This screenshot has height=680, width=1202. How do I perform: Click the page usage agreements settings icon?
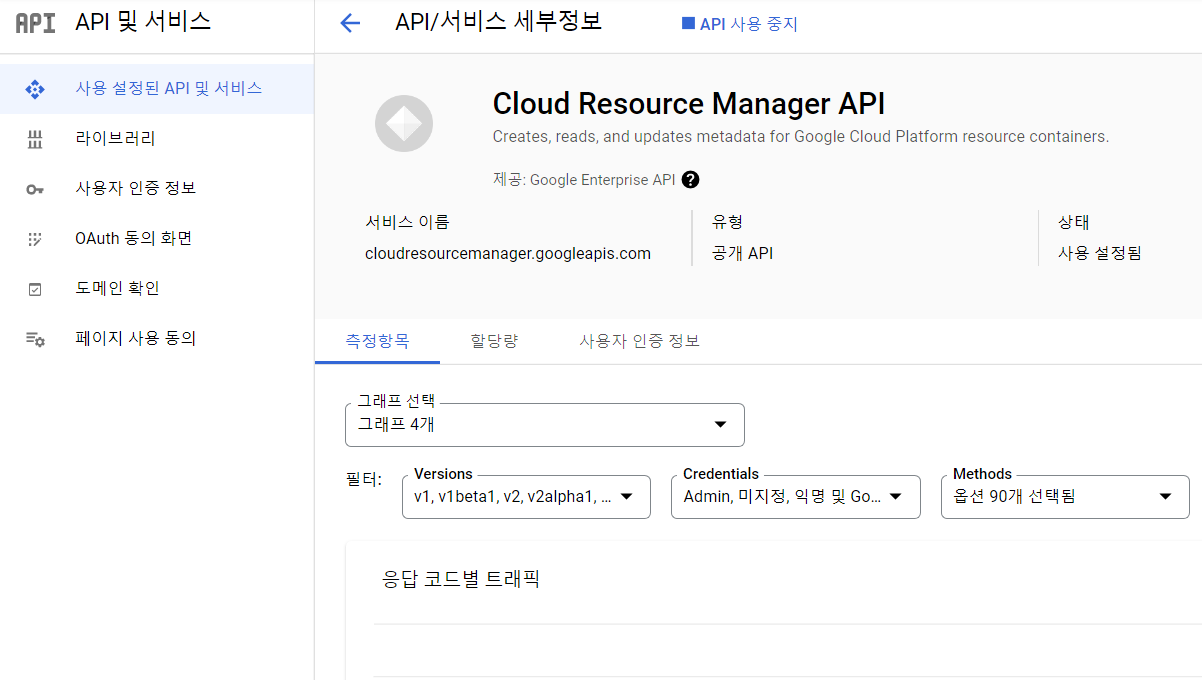[35, 339]
